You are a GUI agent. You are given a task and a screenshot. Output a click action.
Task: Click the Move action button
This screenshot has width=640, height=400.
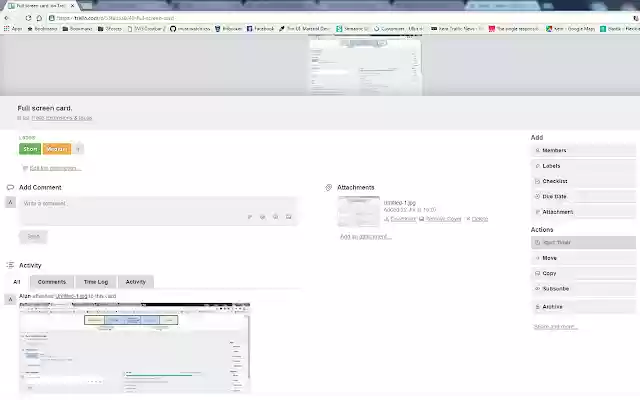pos(583,258)
